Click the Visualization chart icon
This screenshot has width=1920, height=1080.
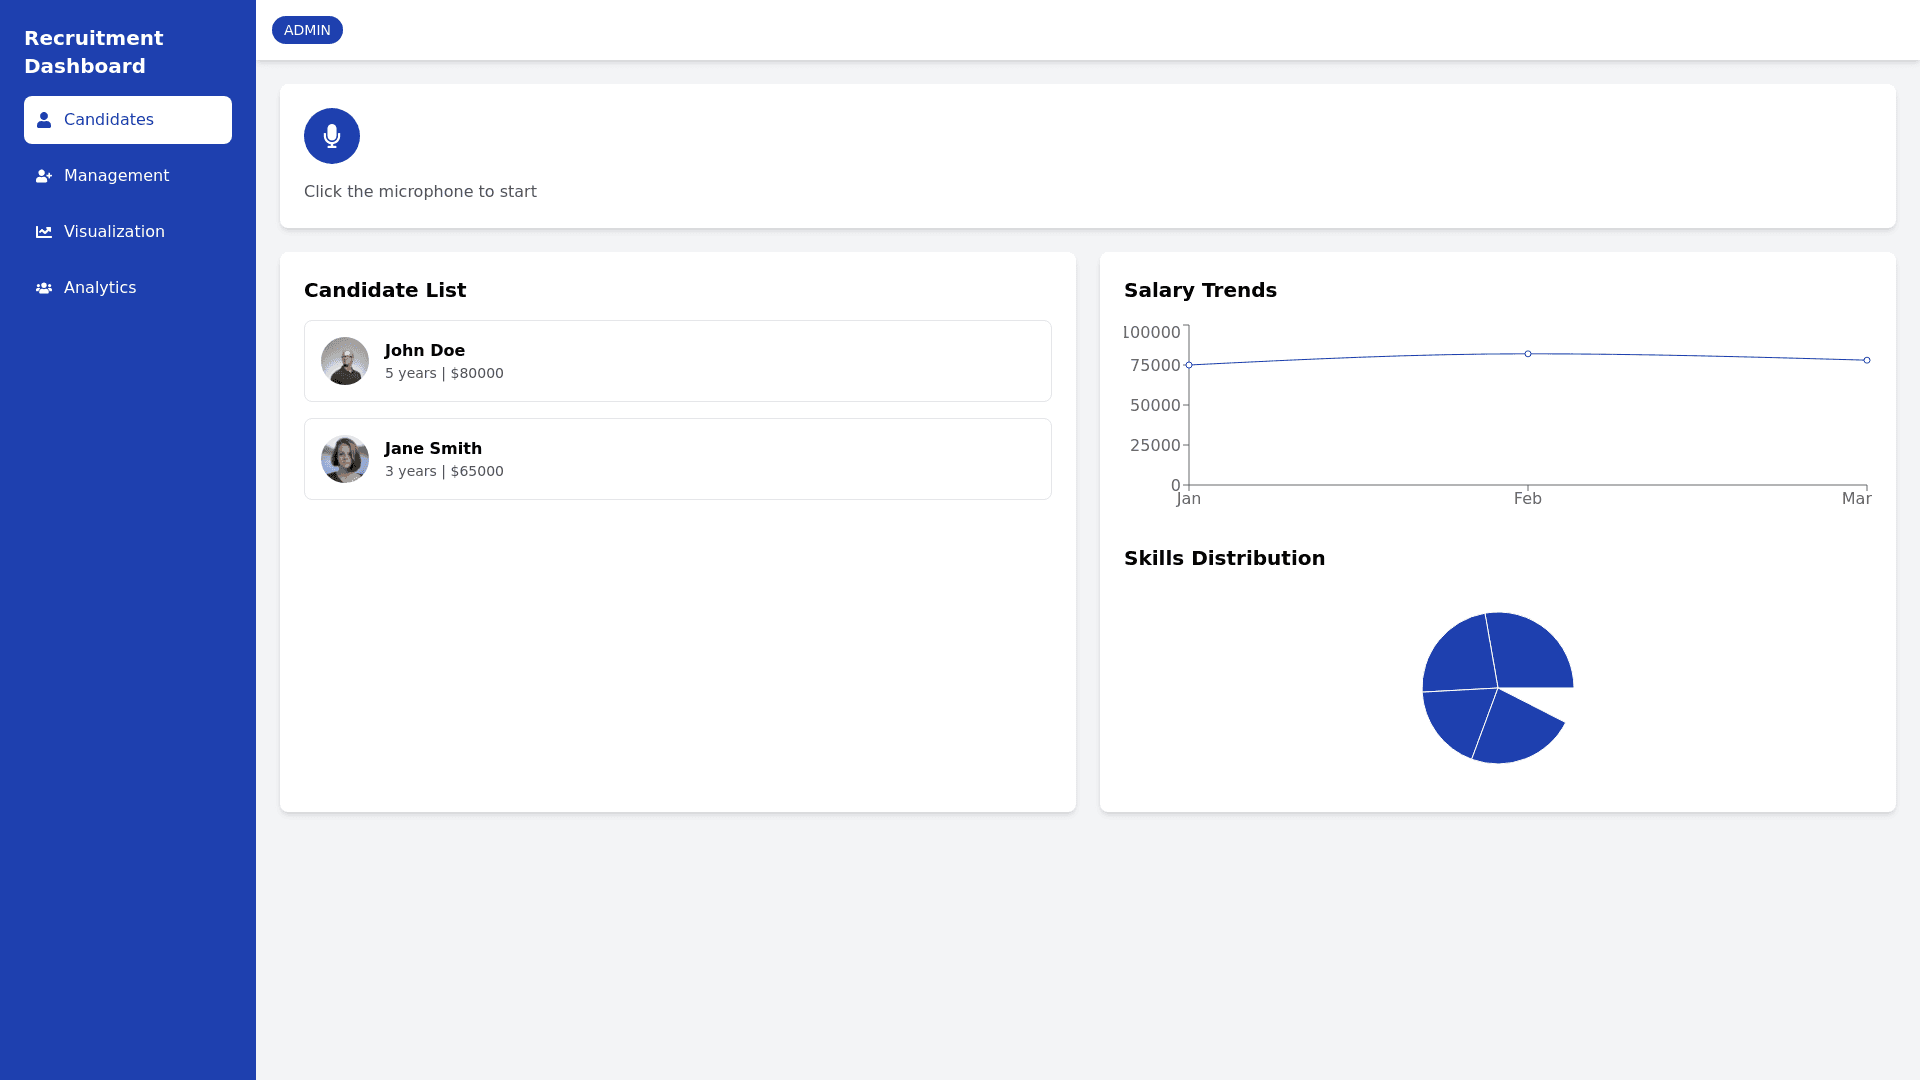click(44, 232)
